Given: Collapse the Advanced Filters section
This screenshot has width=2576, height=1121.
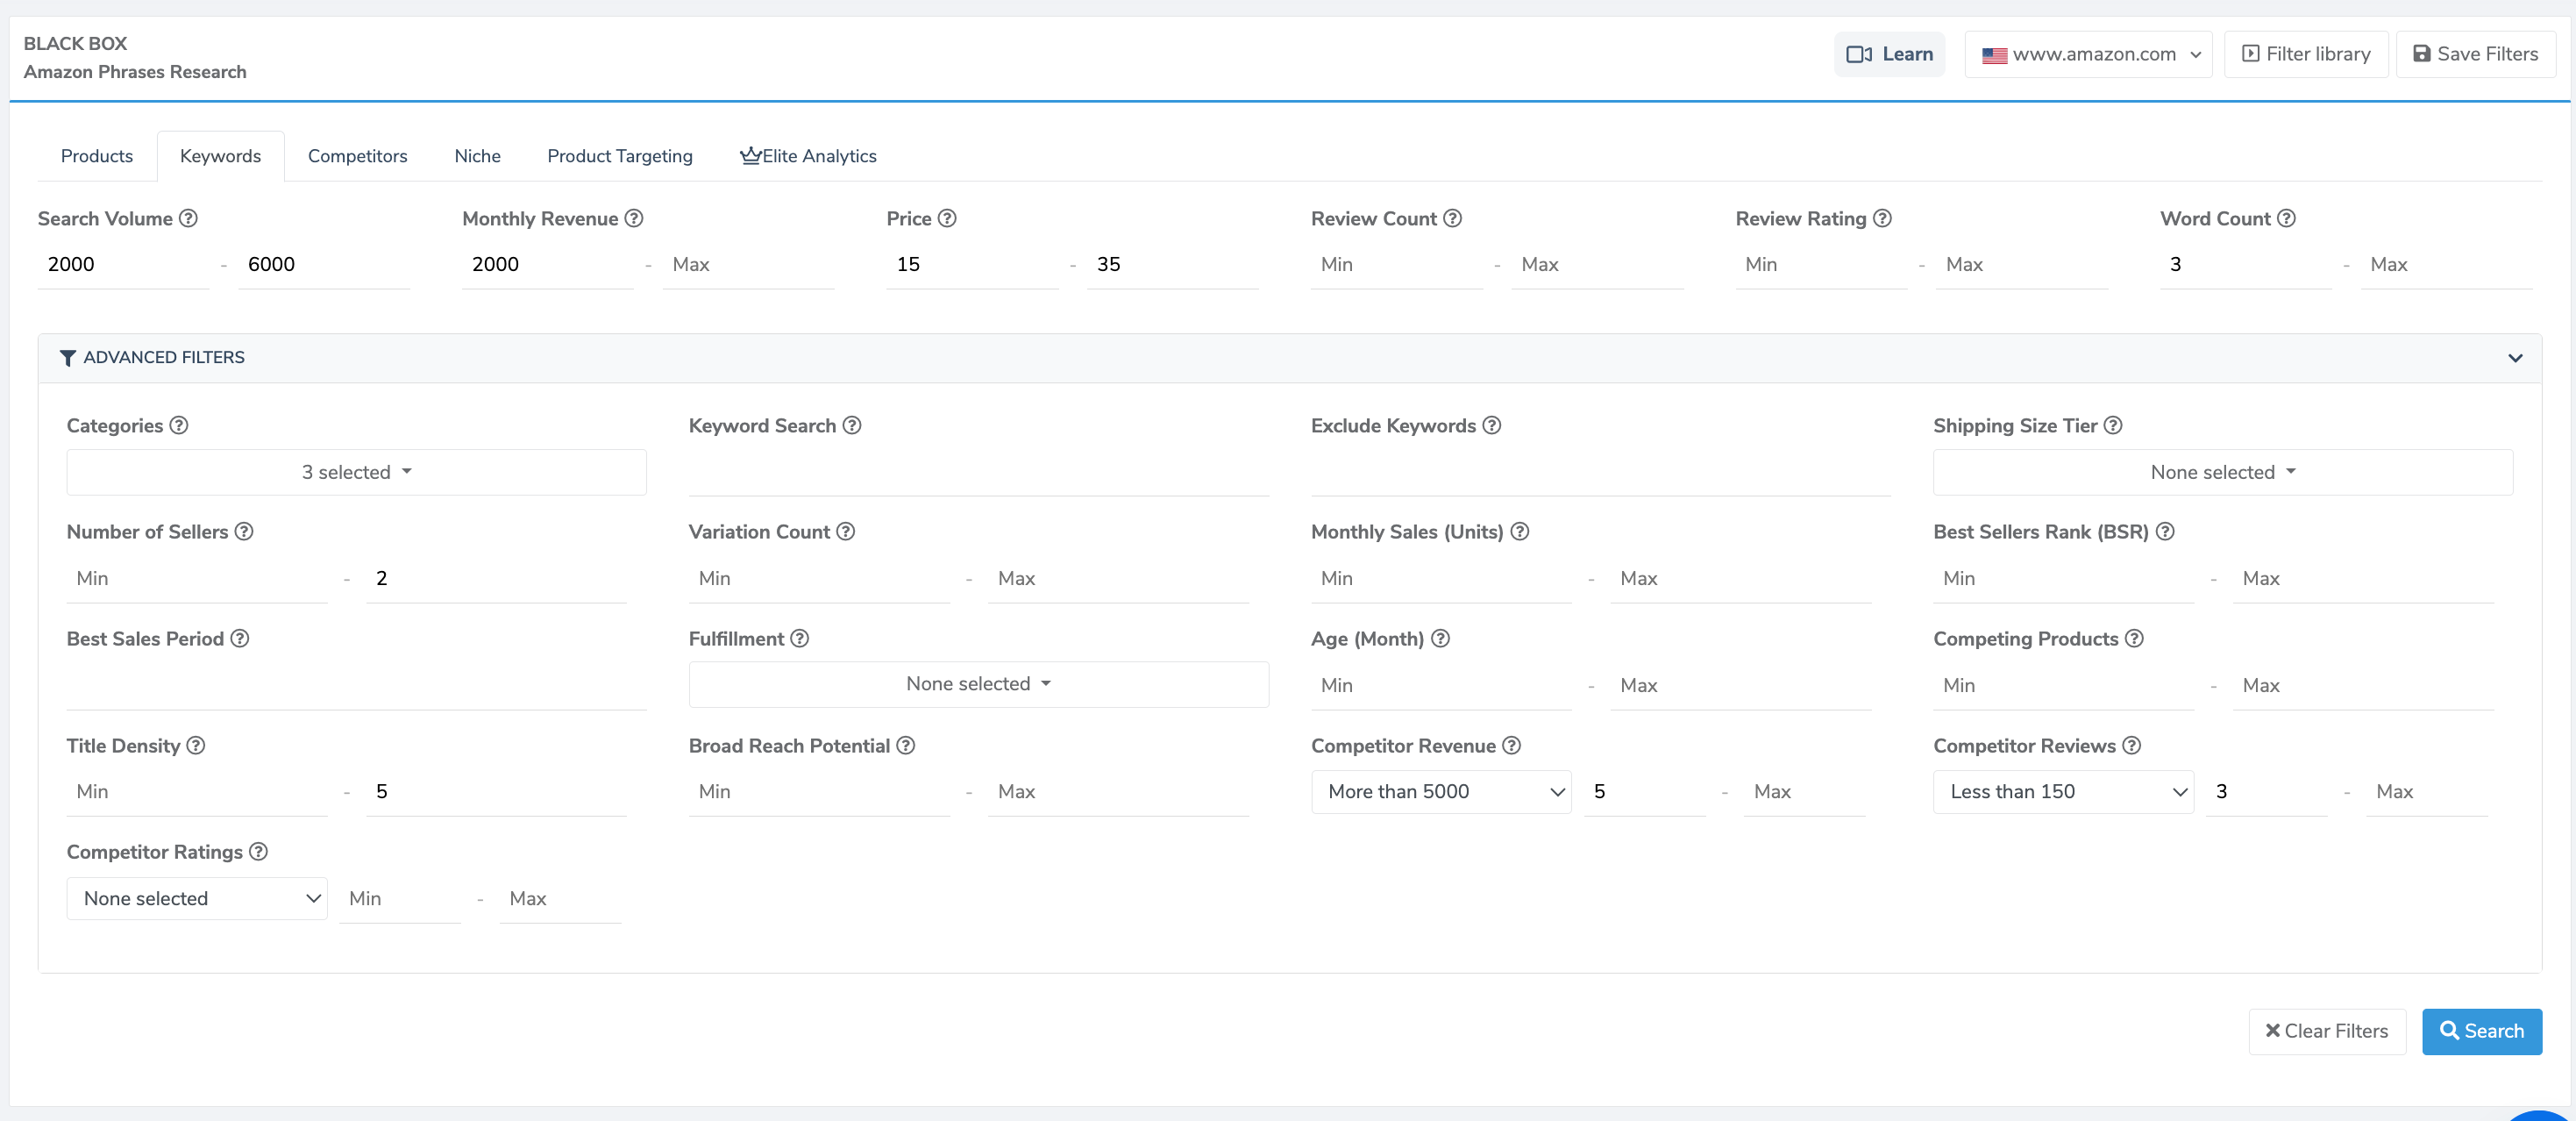Looking at the screenshot, I should pos(2516,357).
